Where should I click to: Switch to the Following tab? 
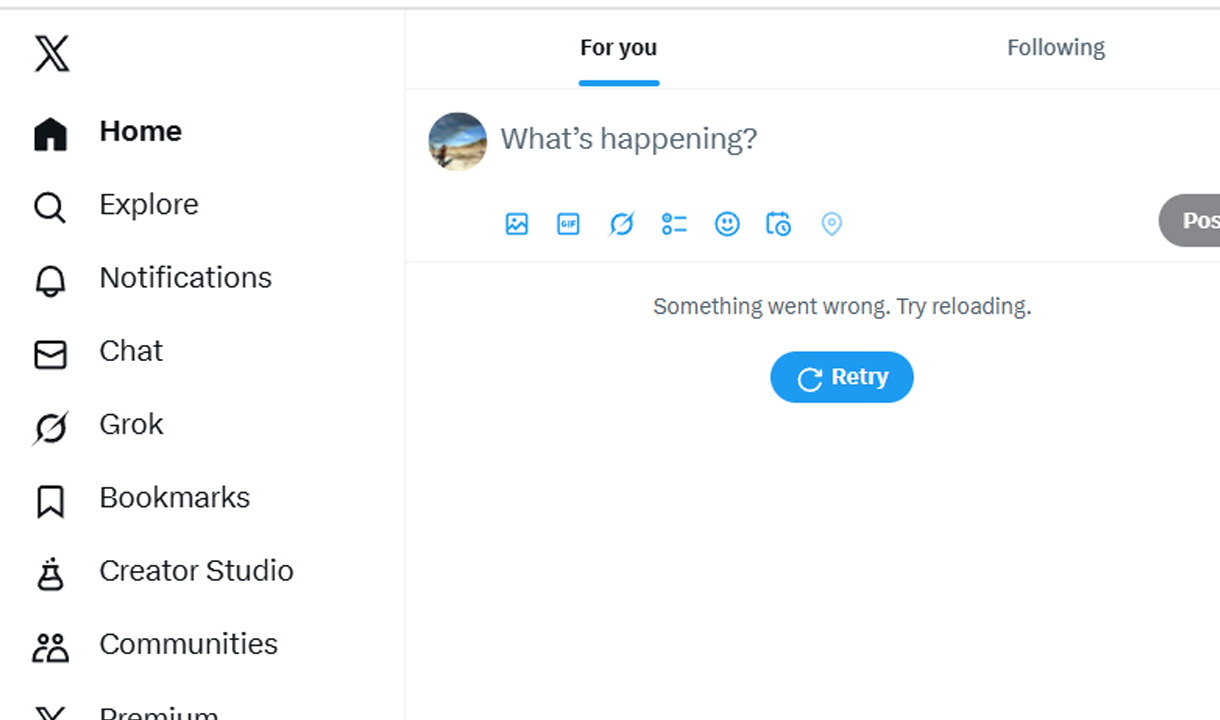pyautogui.click(x=1055, y=48)
